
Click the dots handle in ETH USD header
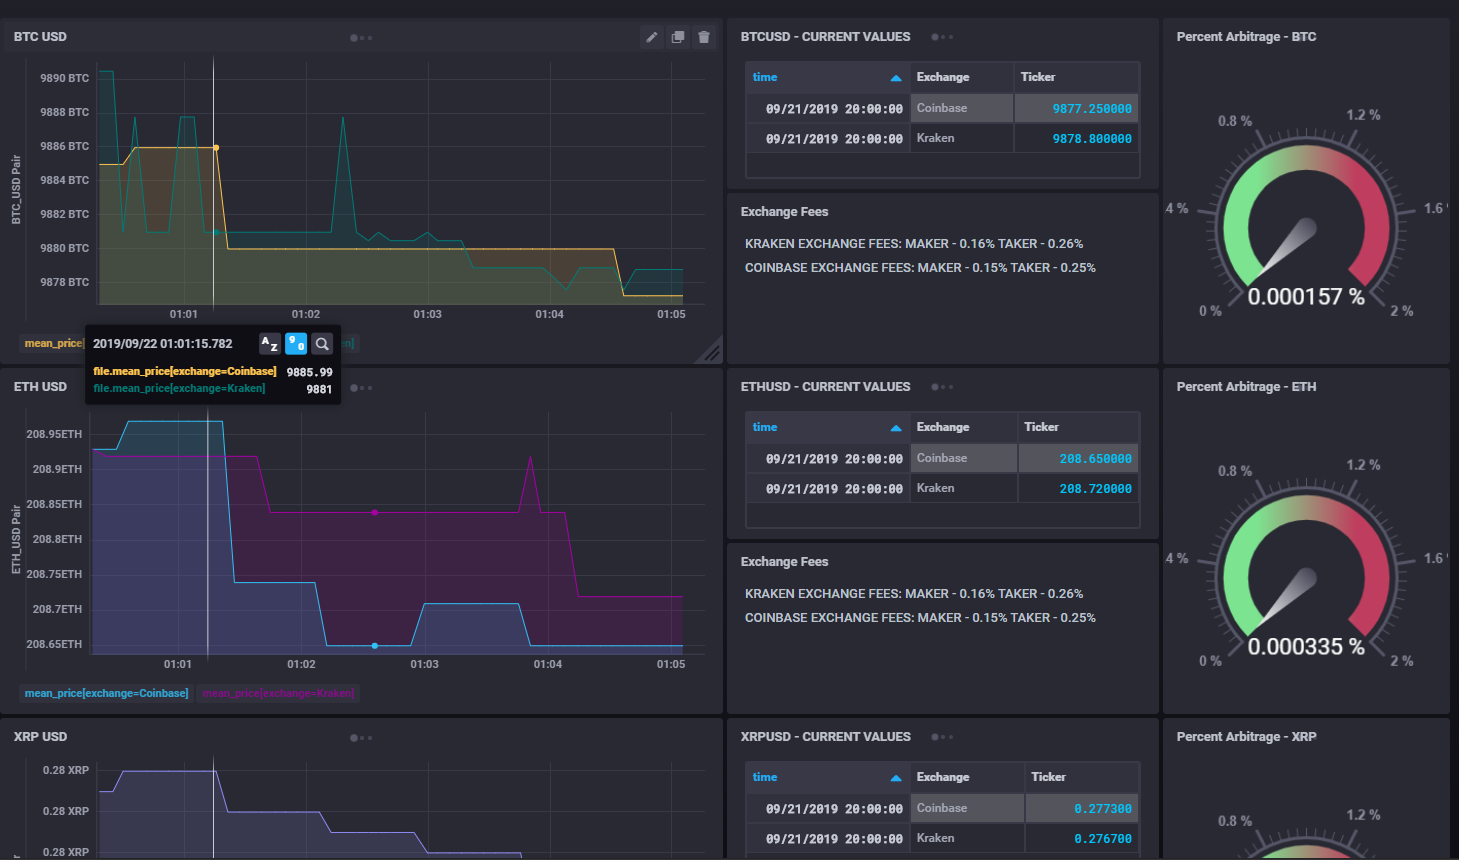pos(361,388)
